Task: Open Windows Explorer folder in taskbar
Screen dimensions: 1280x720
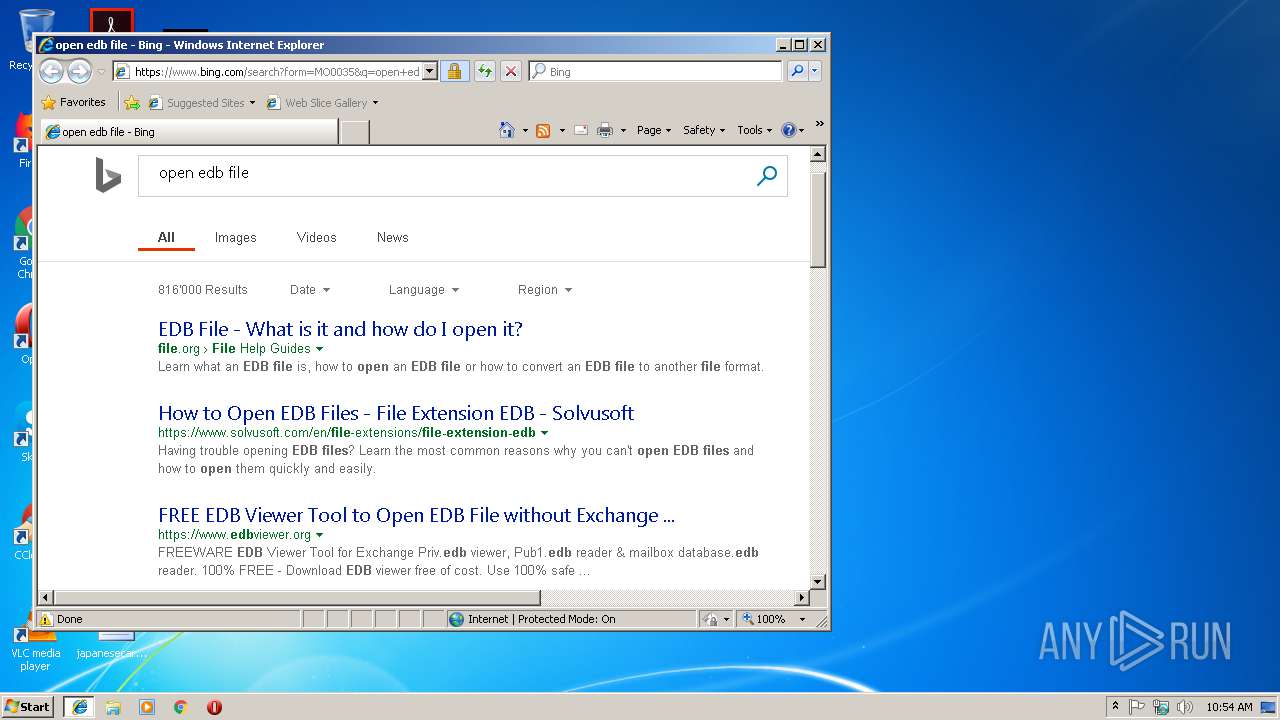Action: coord(113,707)
